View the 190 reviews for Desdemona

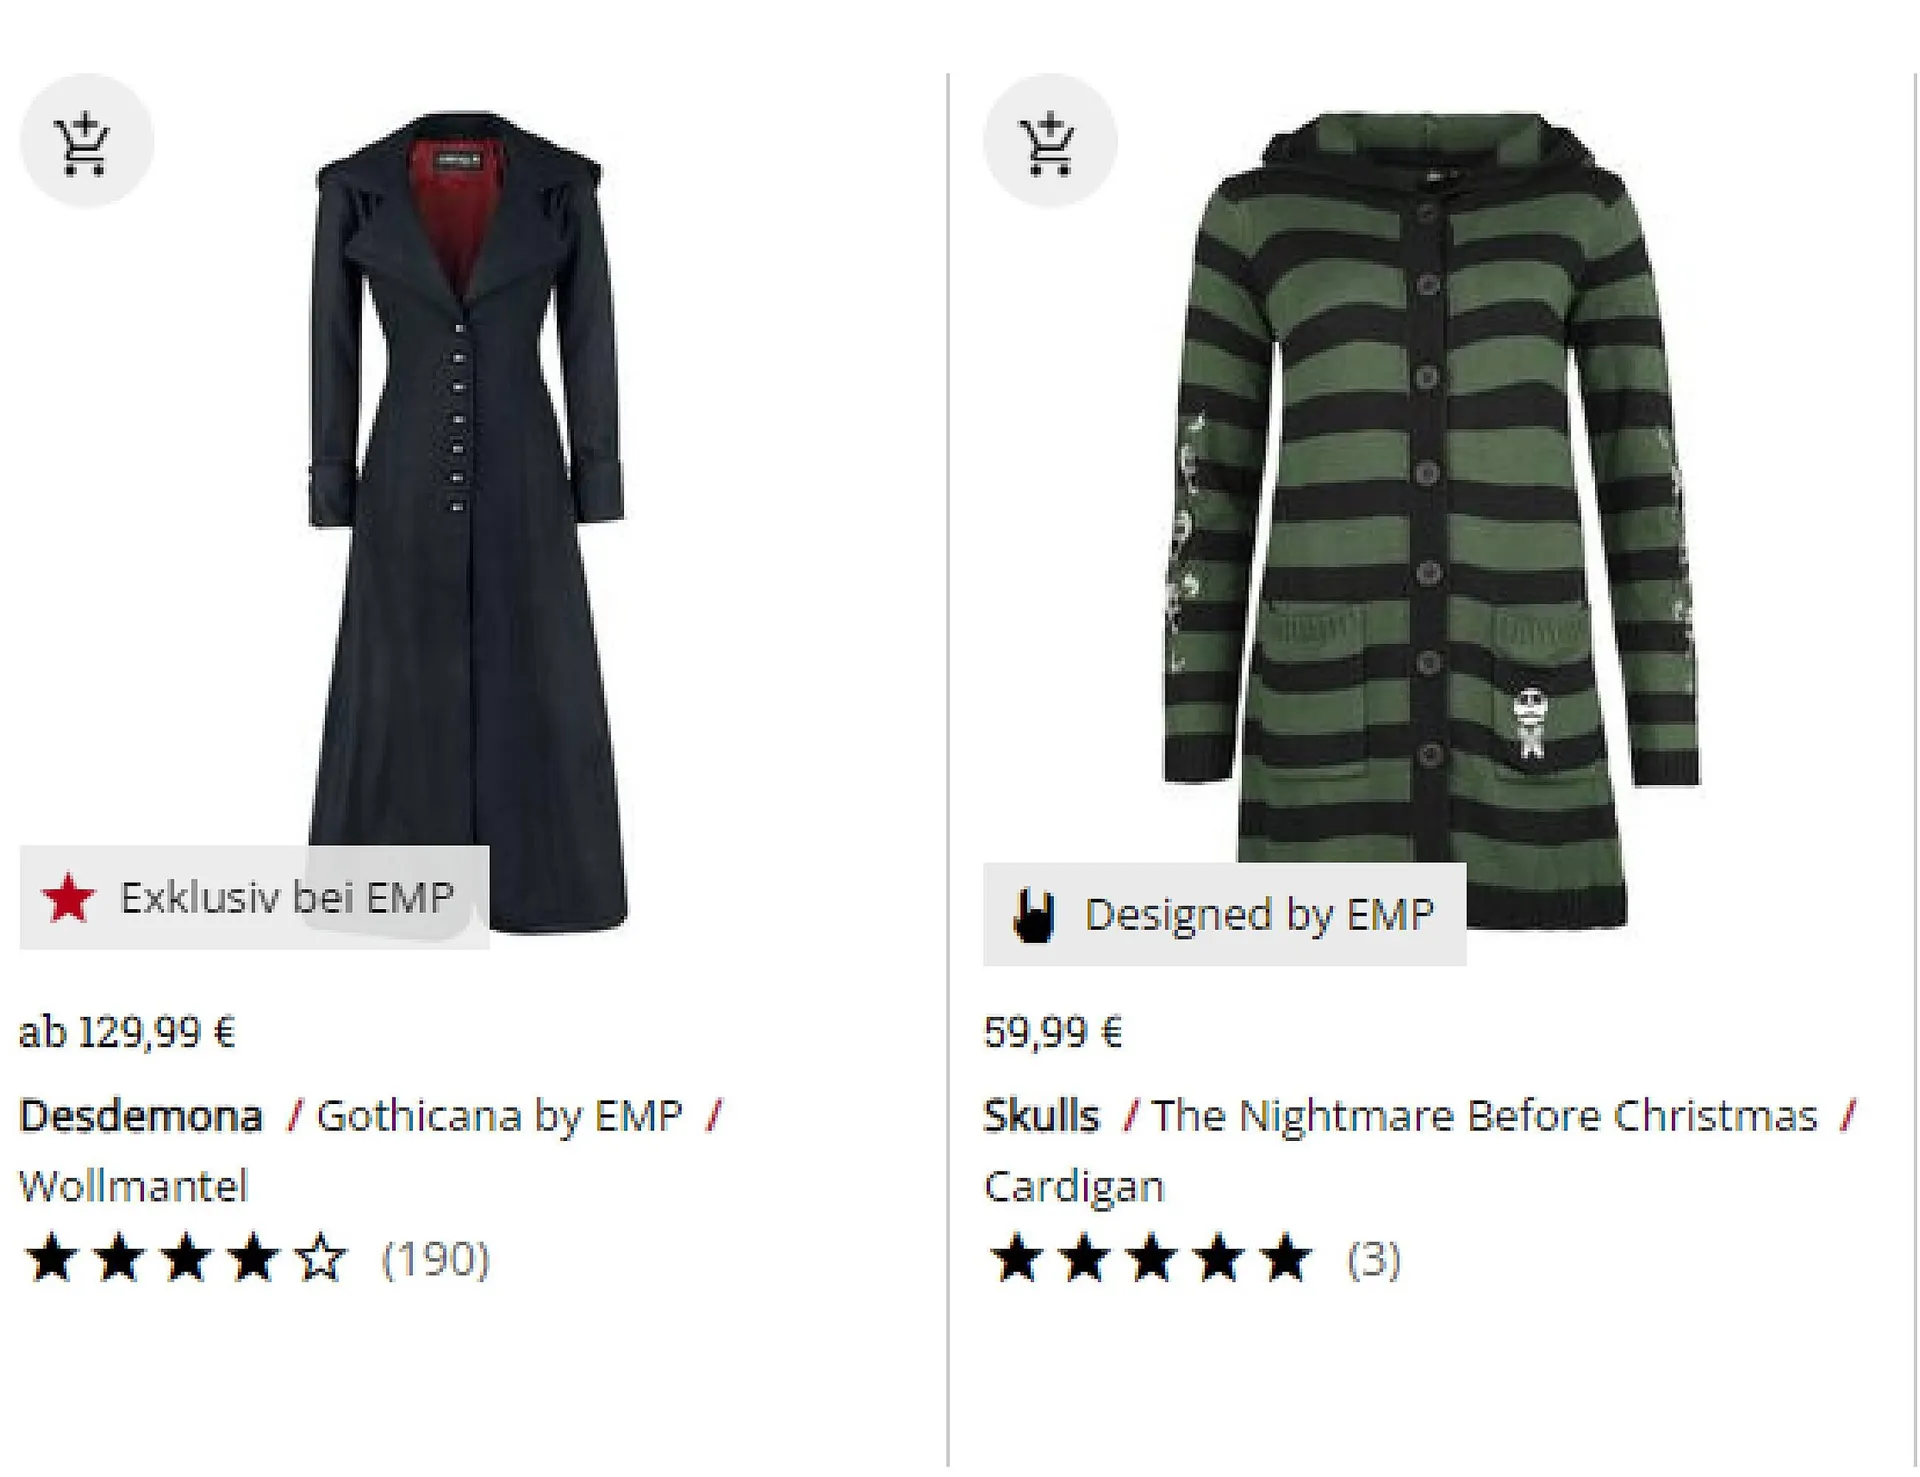tap(436, 1258)
